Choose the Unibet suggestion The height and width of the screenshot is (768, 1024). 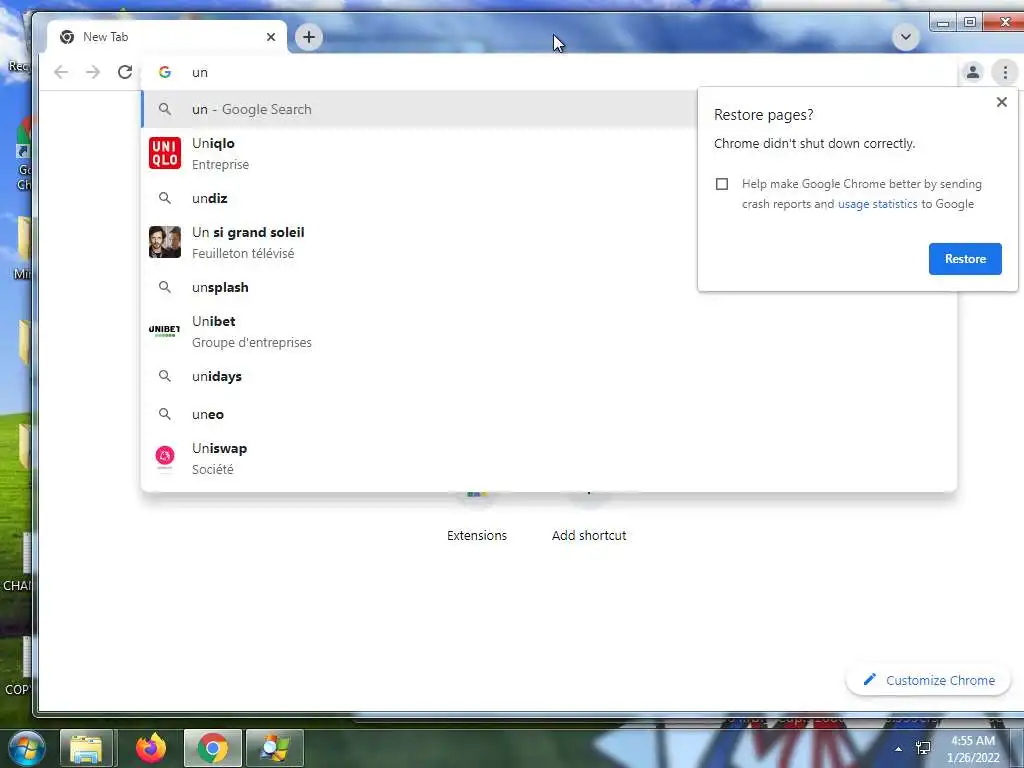[x=549, y=332]
